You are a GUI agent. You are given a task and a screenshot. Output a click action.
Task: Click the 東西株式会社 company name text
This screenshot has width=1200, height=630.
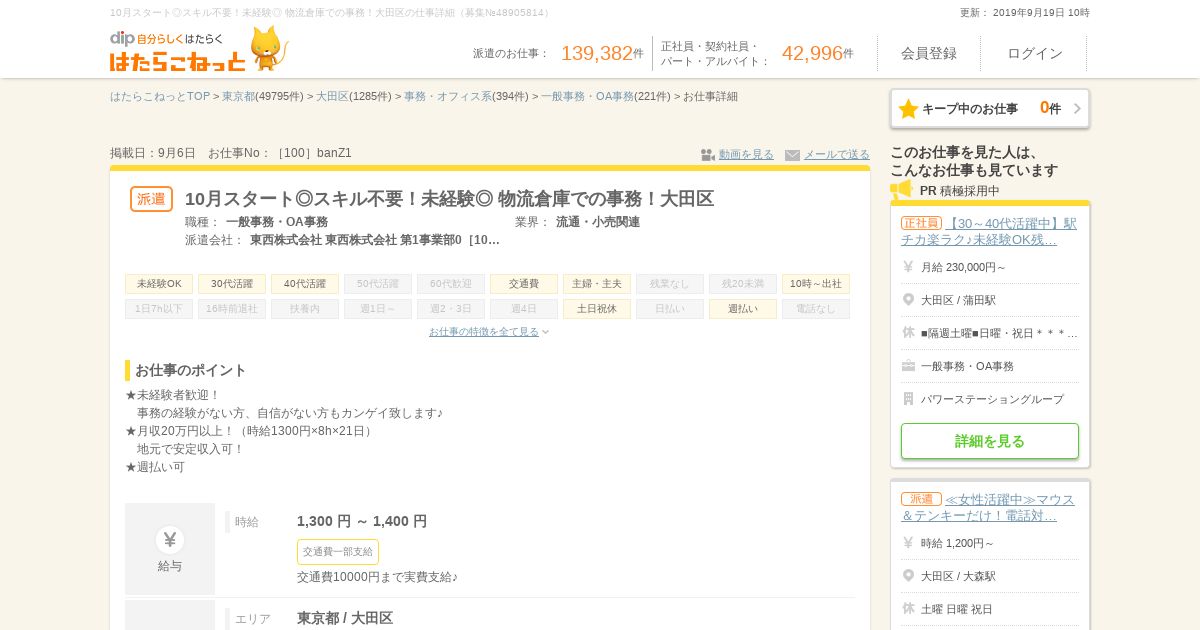tap(375, 240)
